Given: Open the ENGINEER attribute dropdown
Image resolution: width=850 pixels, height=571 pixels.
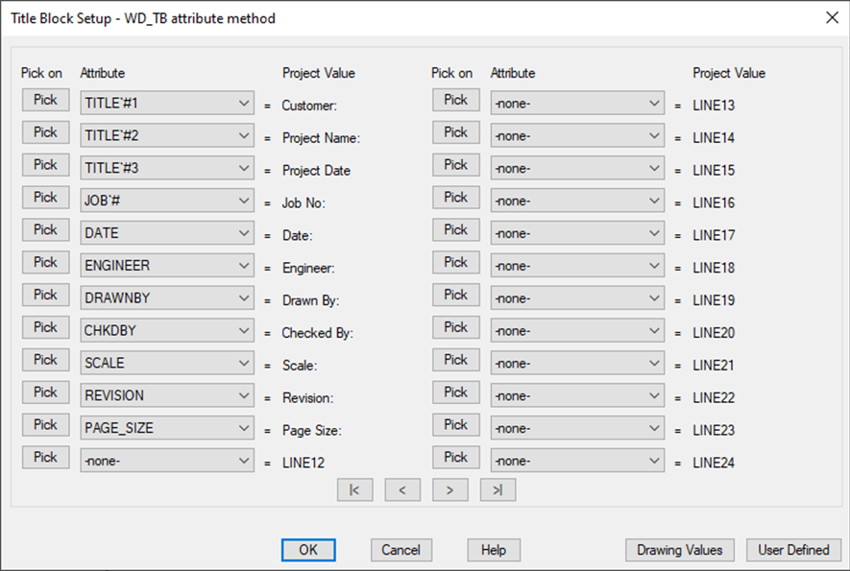Looking at the screenshot, I should click(167, 266).
